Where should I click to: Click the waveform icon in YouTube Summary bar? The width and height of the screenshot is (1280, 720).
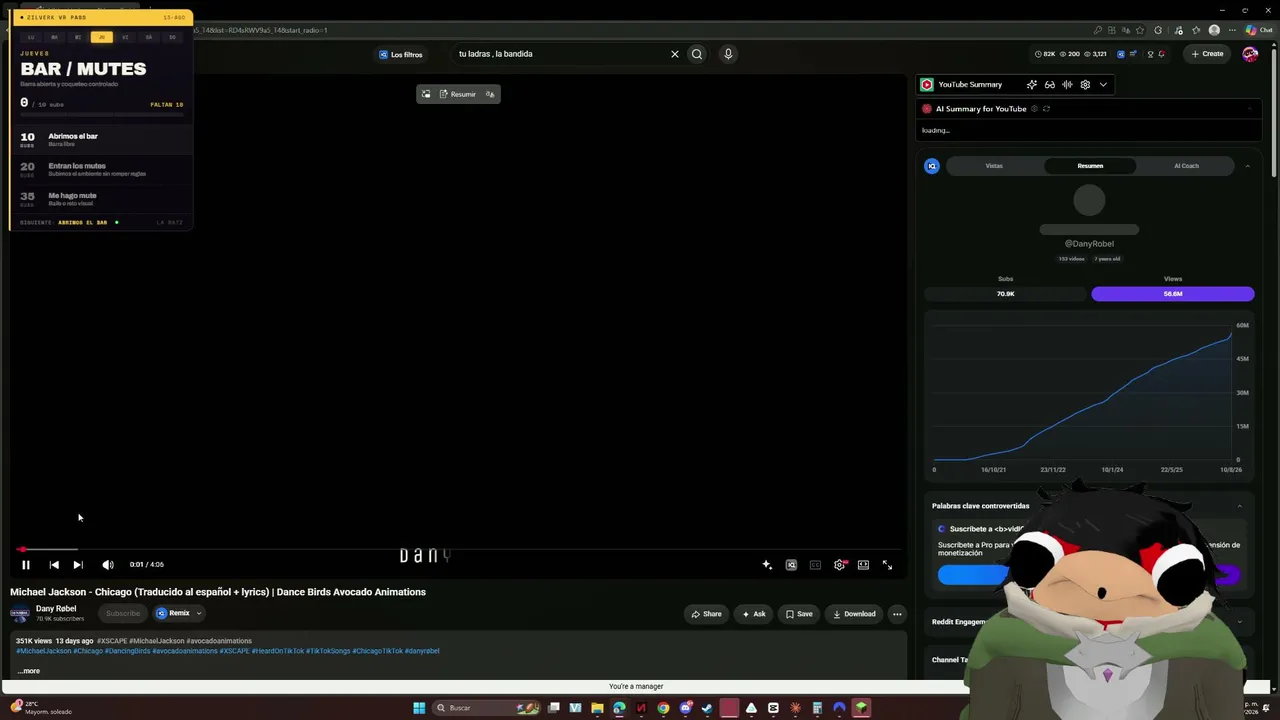tap(1067, 85)
